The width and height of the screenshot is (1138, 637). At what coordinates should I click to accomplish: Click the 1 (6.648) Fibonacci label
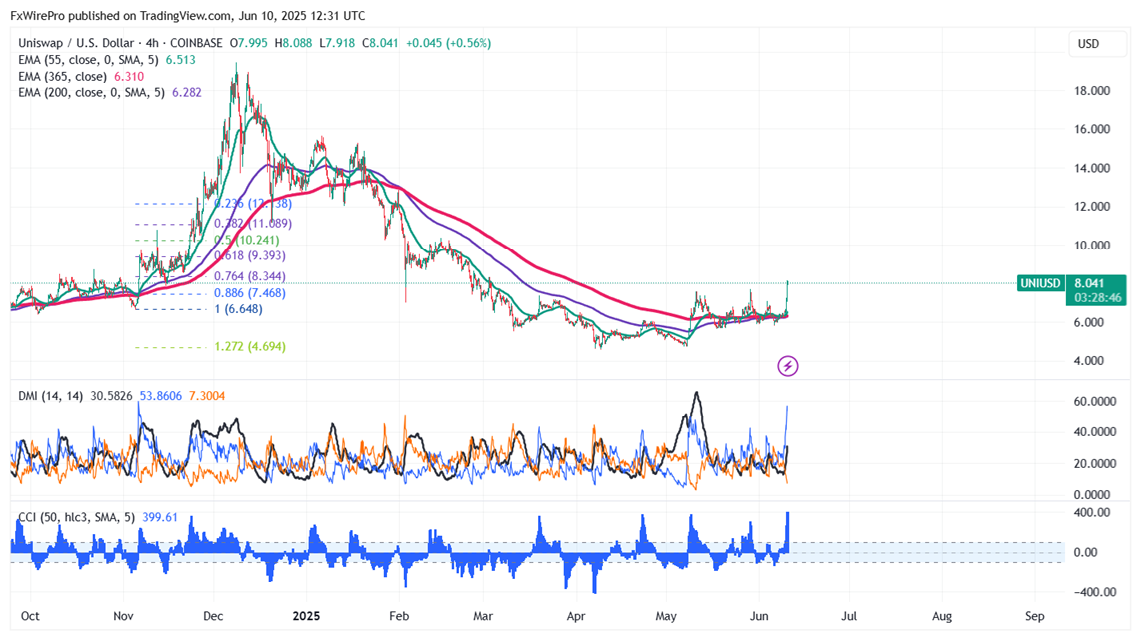238,309
